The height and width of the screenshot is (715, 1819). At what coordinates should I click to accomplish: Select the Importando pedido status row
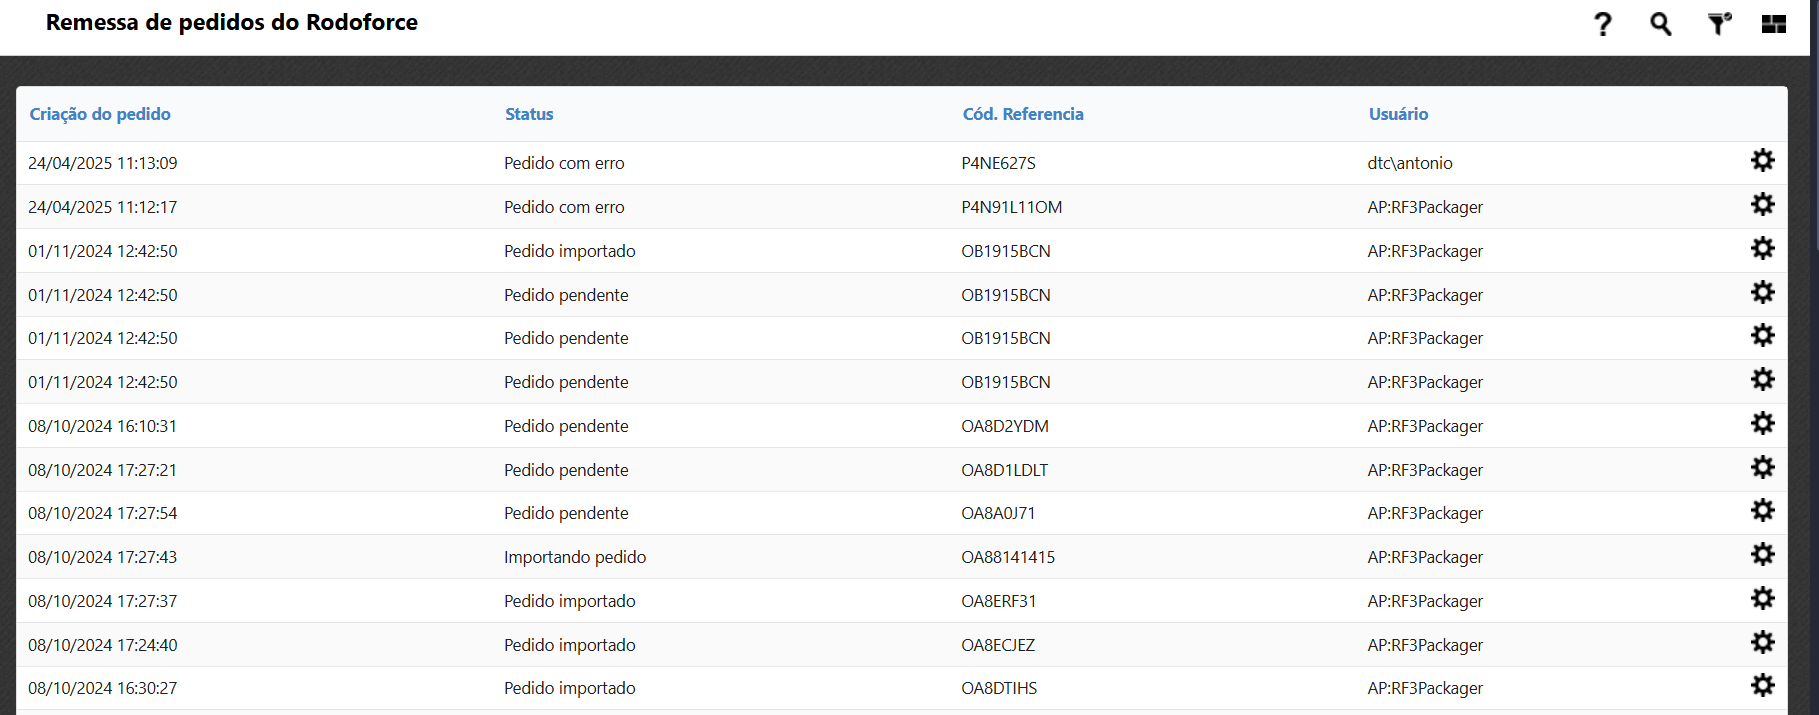click(x=575, y=557)
